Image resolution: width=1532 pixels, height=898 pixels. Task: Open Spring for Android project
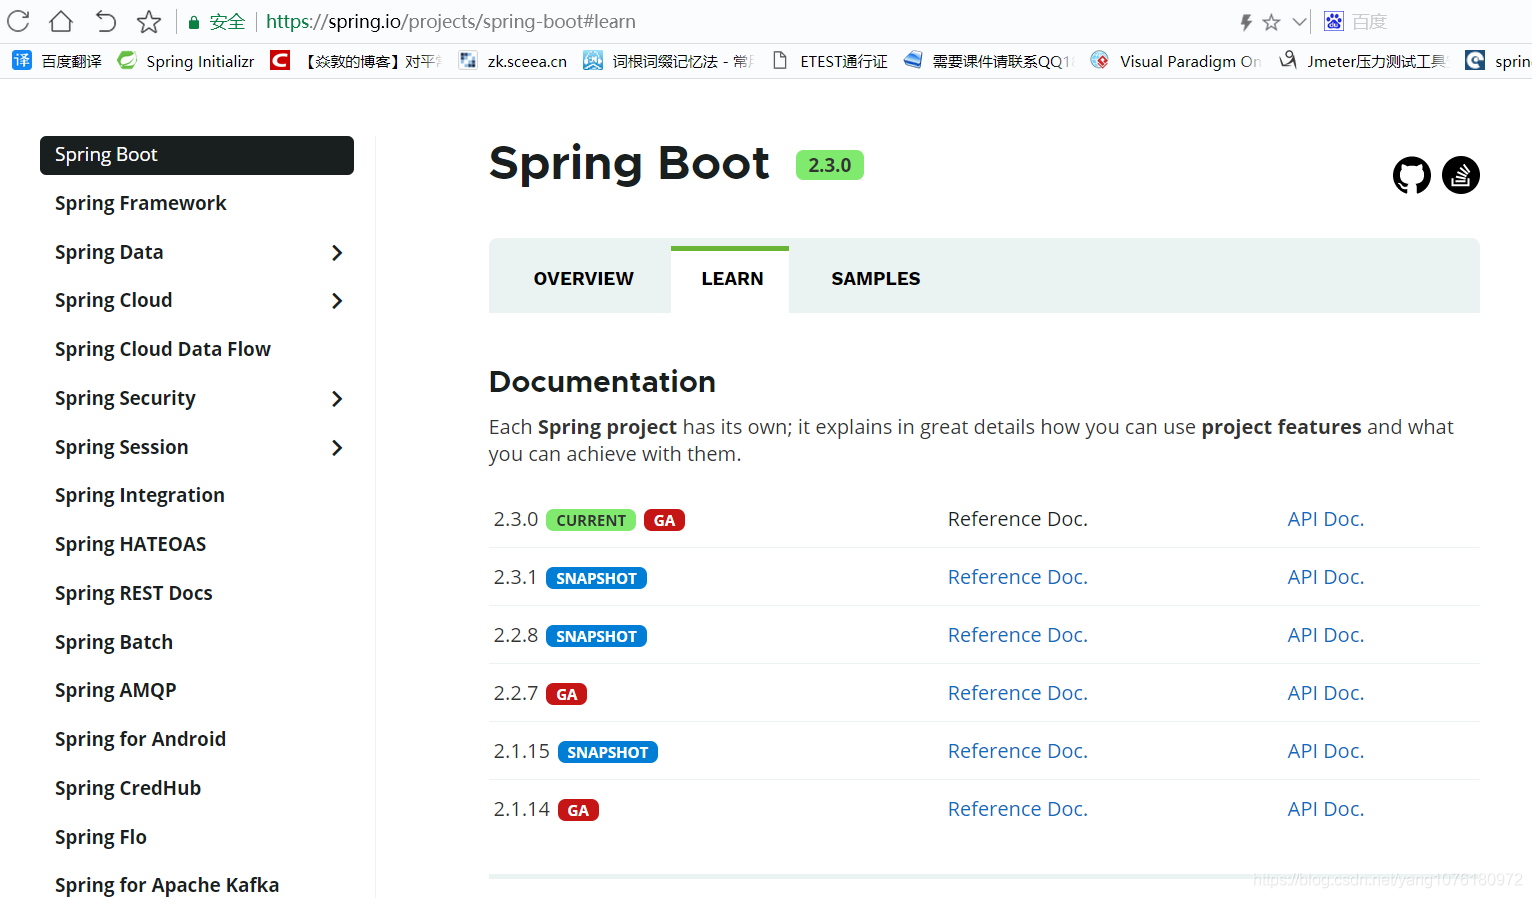(141, 739)
